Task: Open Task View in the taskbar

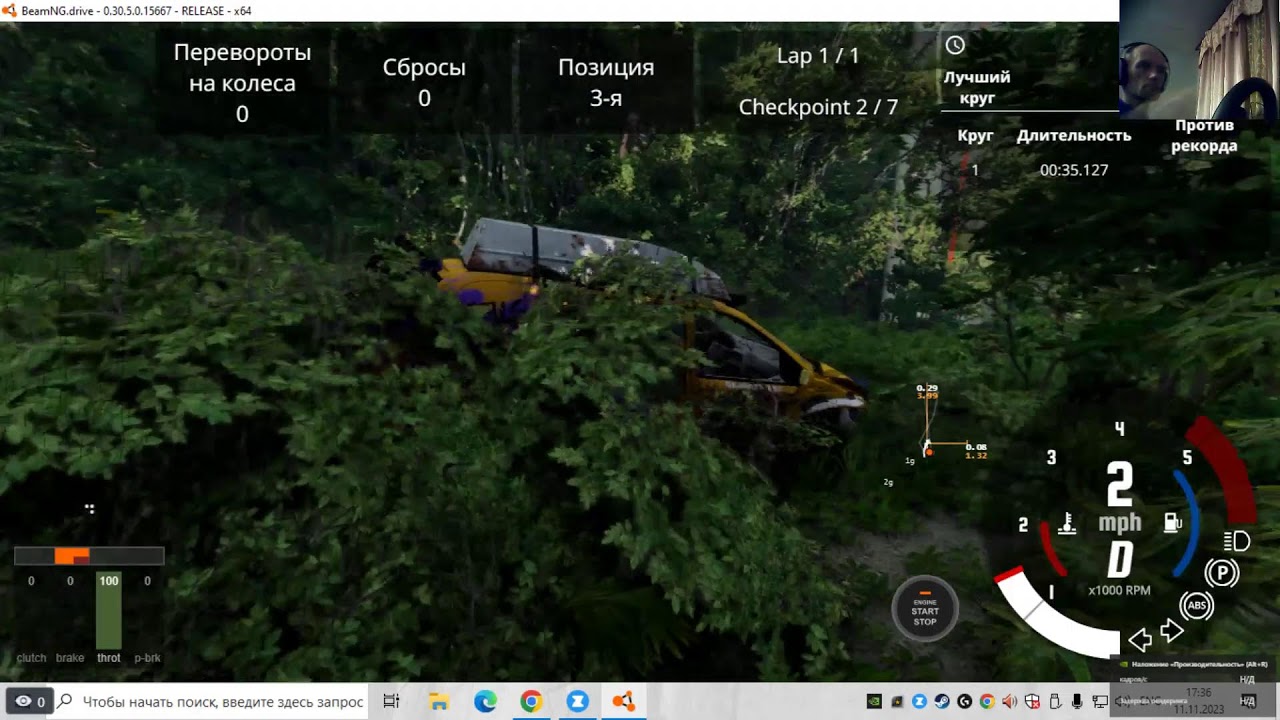Action: tap(391, 702)
